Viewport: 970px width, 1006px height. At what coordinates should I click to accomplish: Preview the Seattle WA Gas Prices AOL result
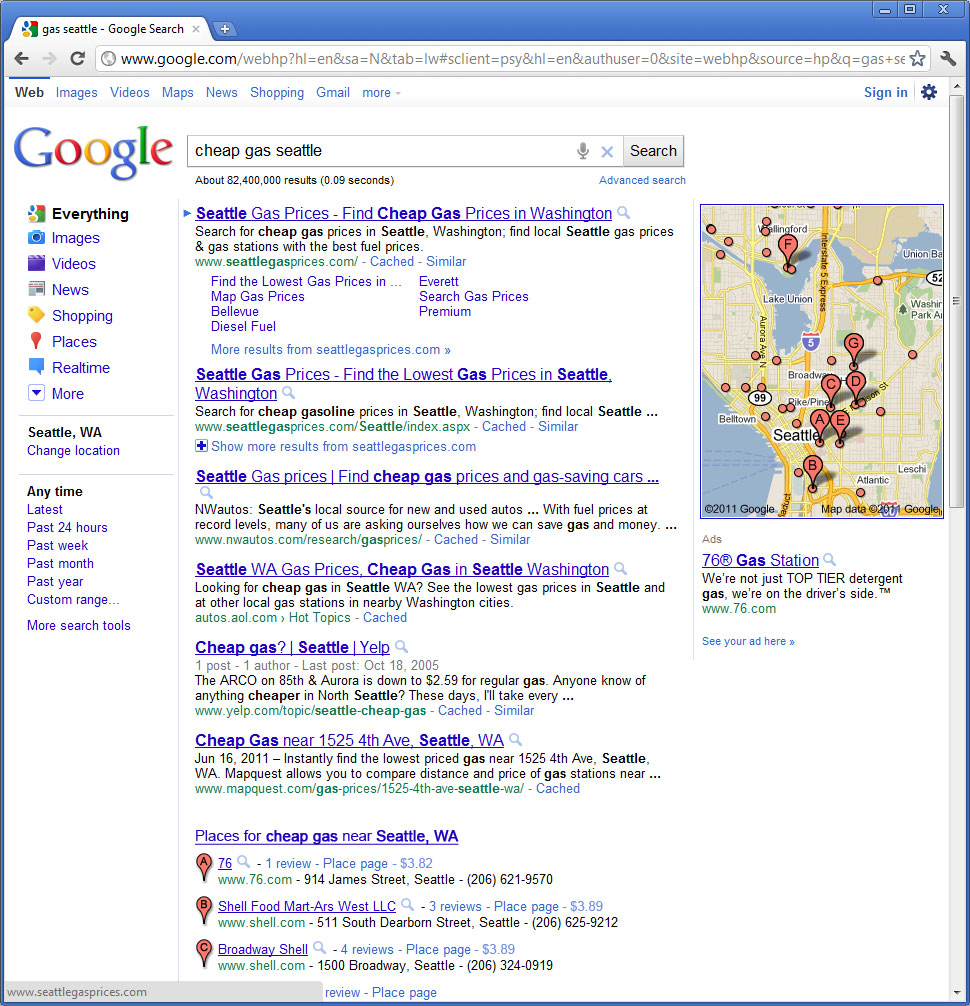click(x=620, y=568)
